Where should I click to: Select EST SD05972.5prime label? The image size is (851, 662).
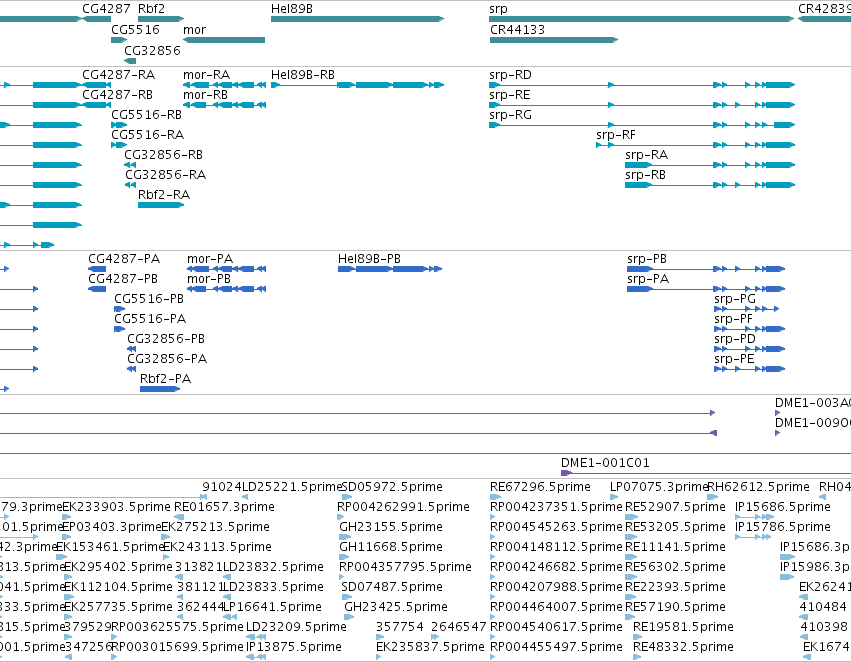tap(392, 487)
